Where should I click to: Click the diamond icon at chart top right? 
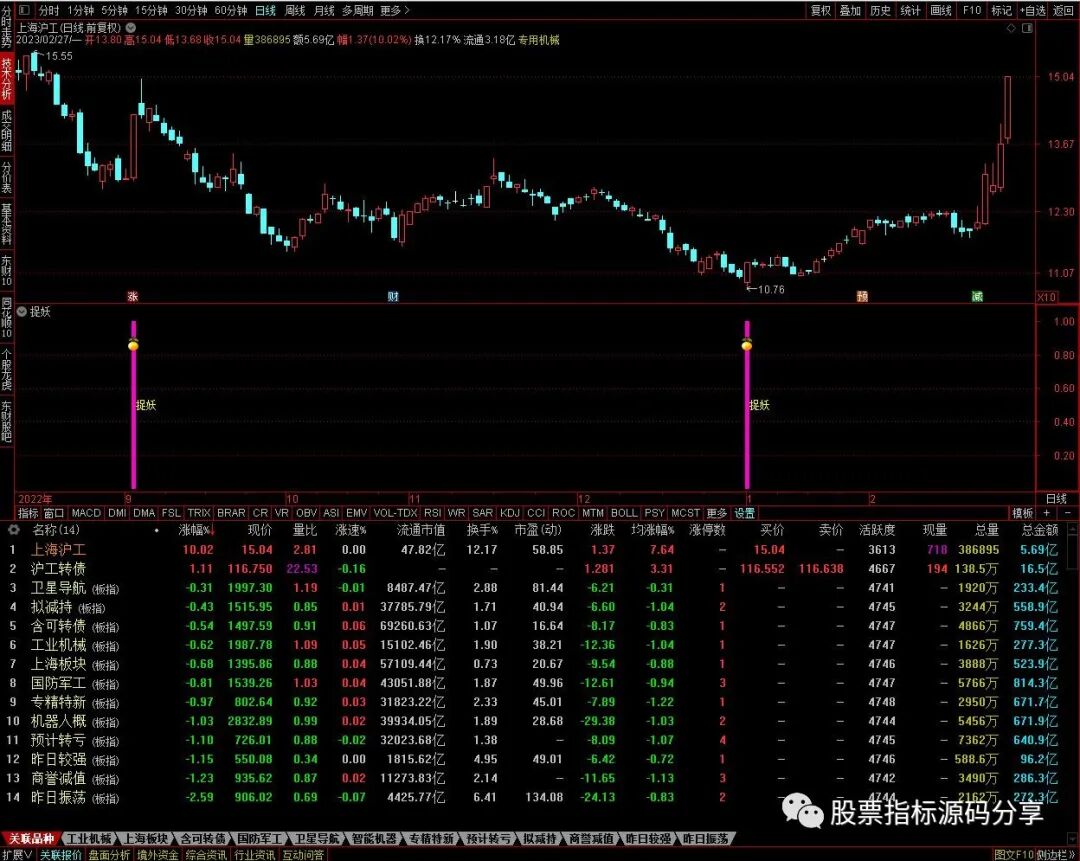click(1011, 28)
